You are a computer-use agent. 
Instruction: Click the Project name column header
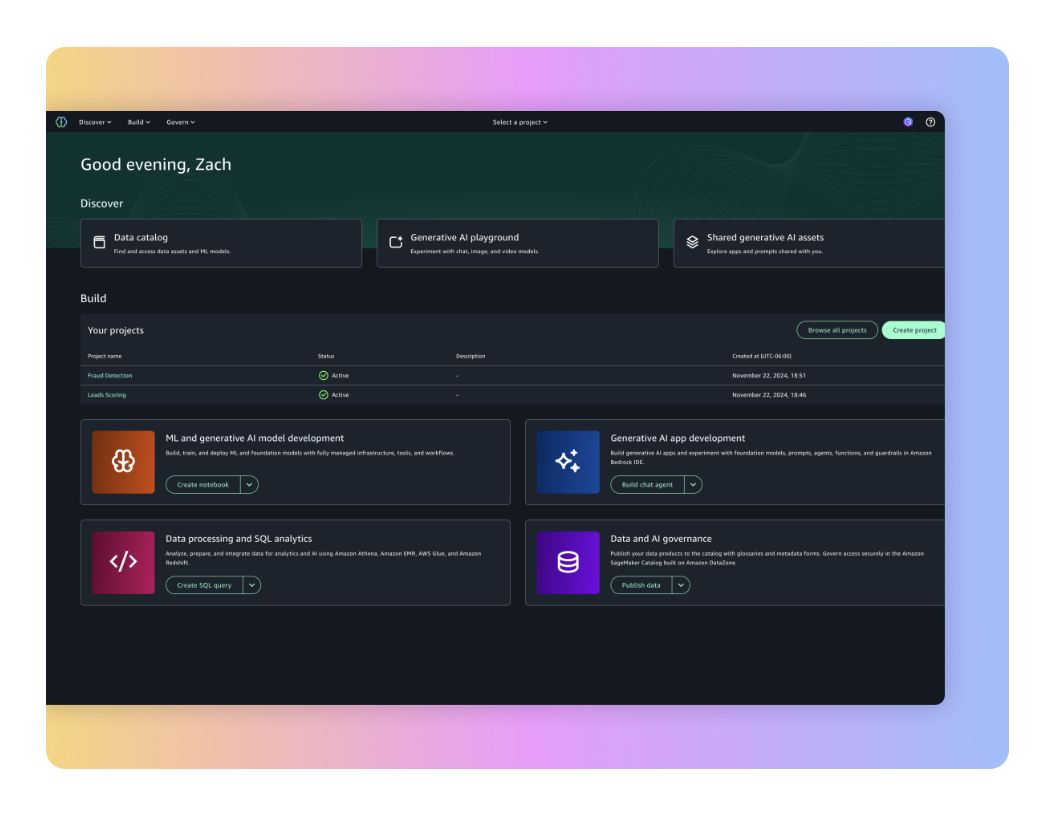(105, 356)
